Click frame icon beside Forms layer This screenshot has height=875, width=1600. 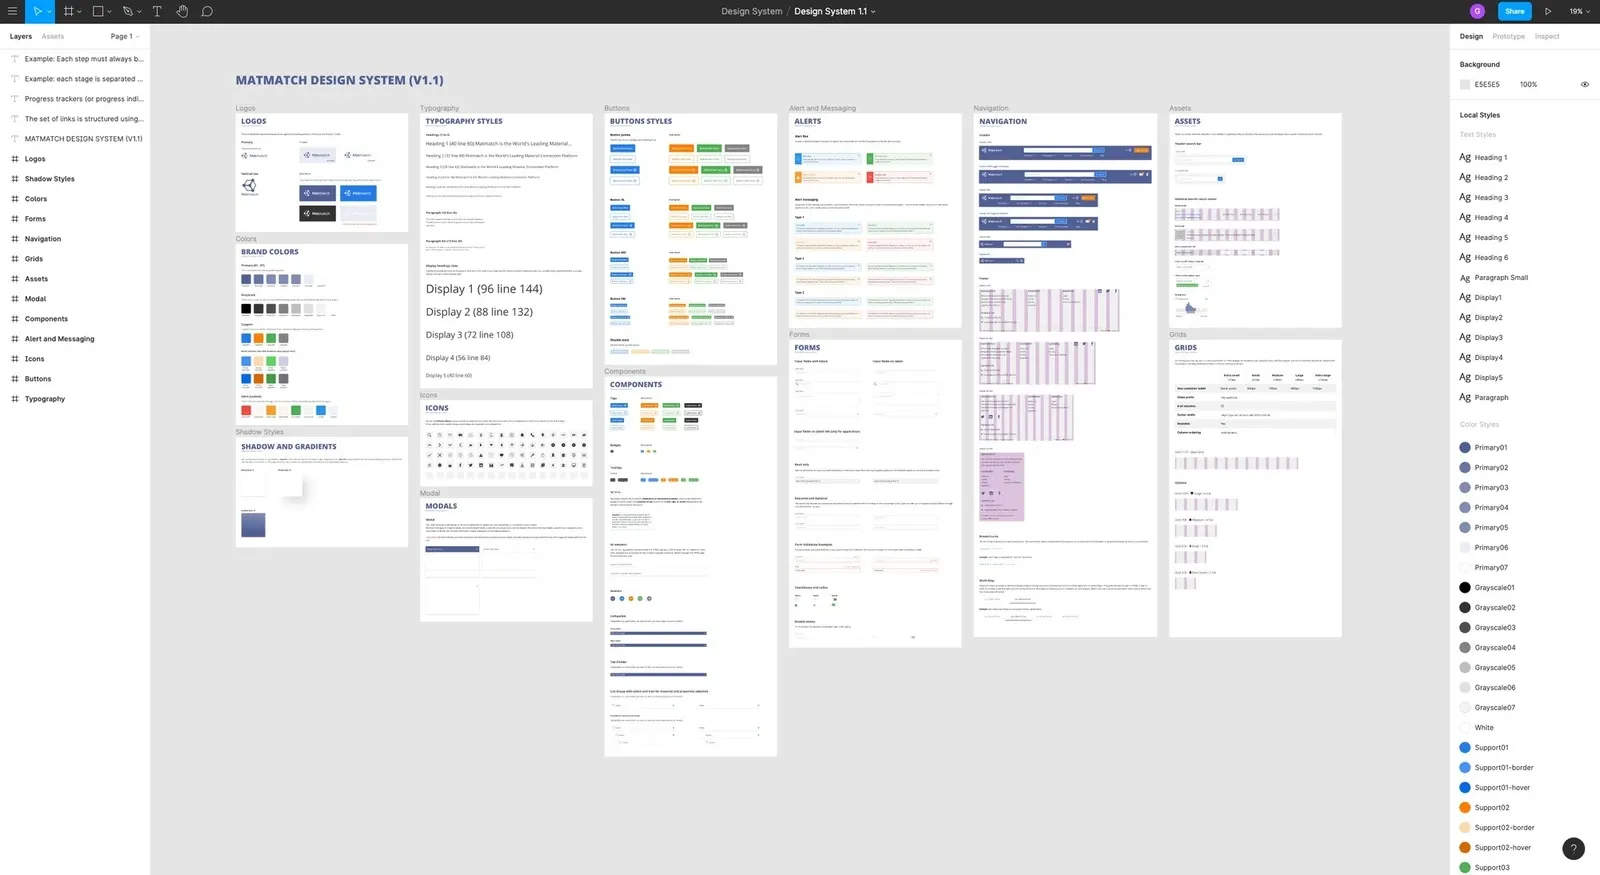point(15,219)
